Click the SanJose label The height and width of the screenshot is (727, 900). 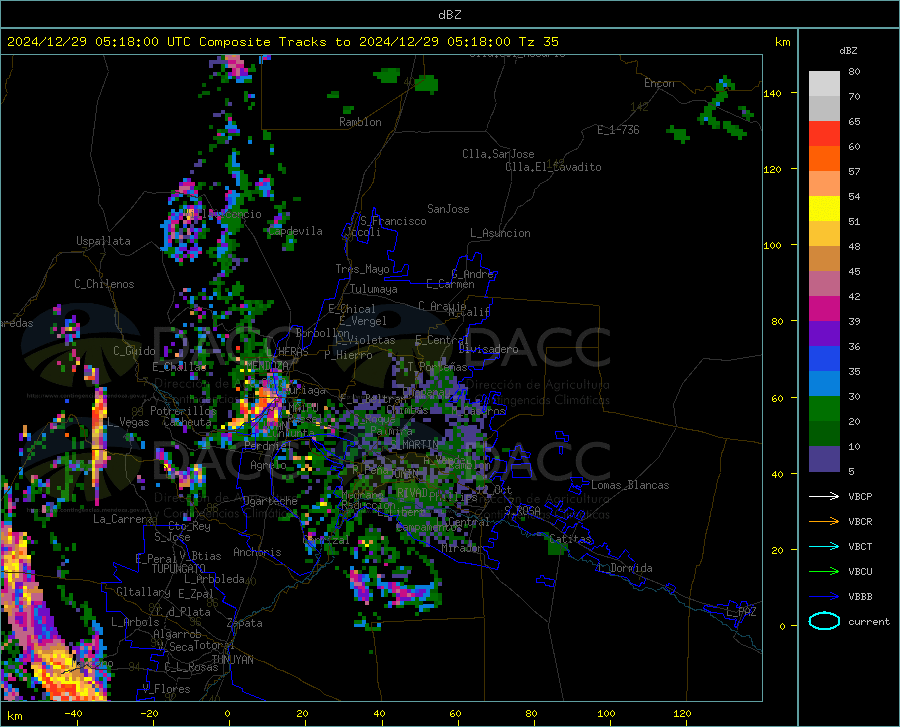tap(448, 209)
